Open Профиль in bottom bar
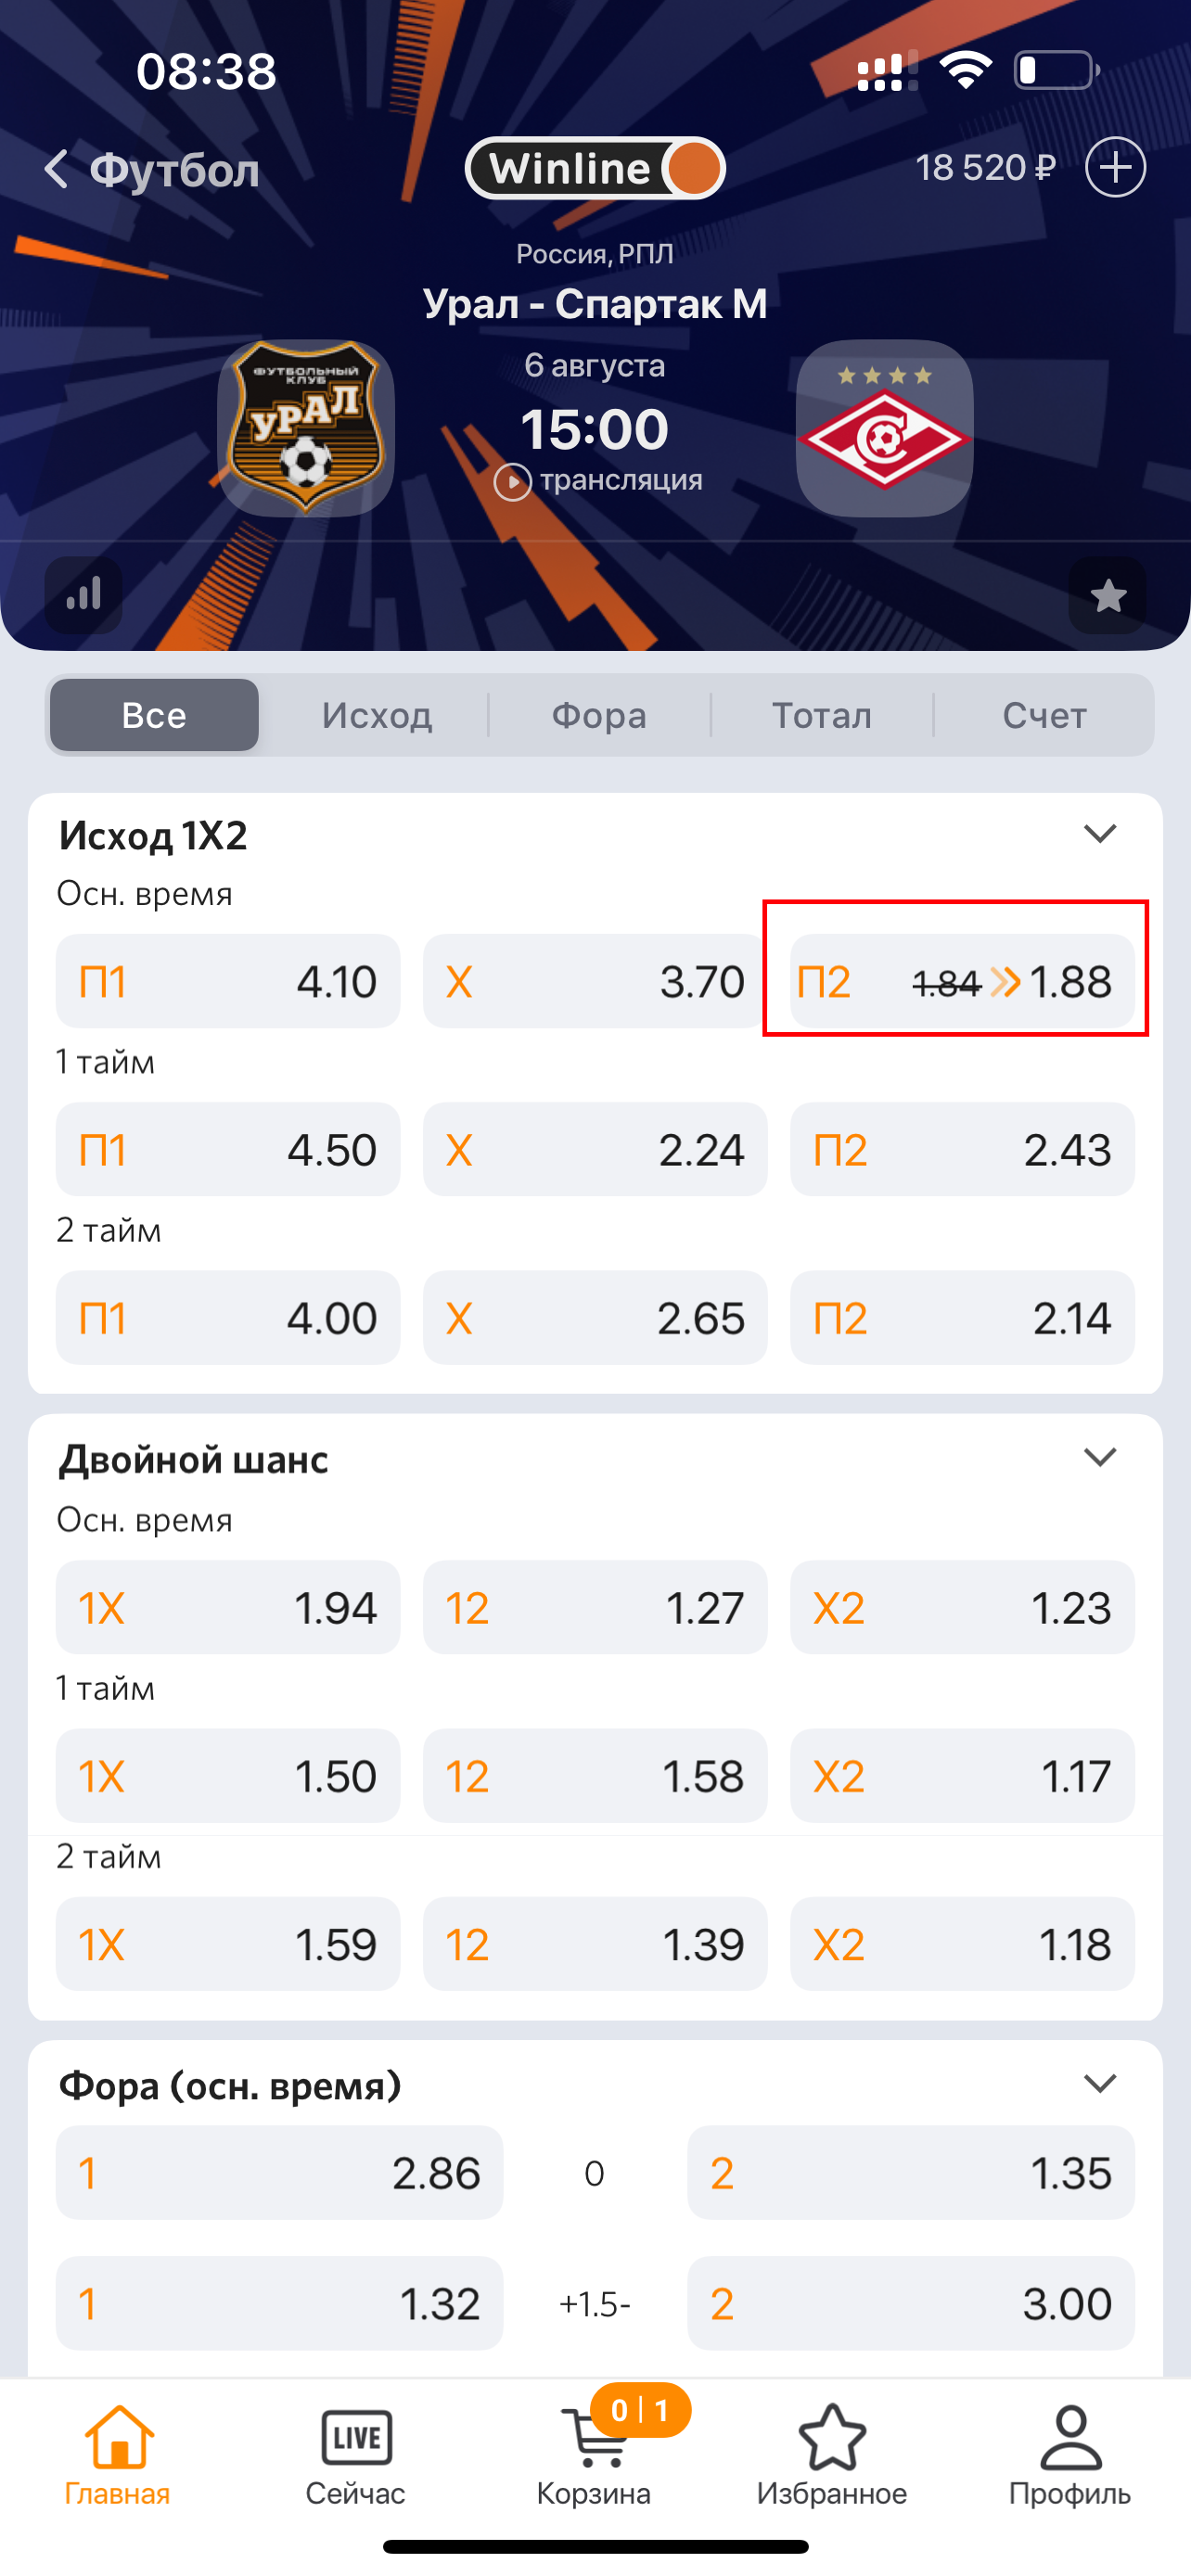 coord(1070,2455)
